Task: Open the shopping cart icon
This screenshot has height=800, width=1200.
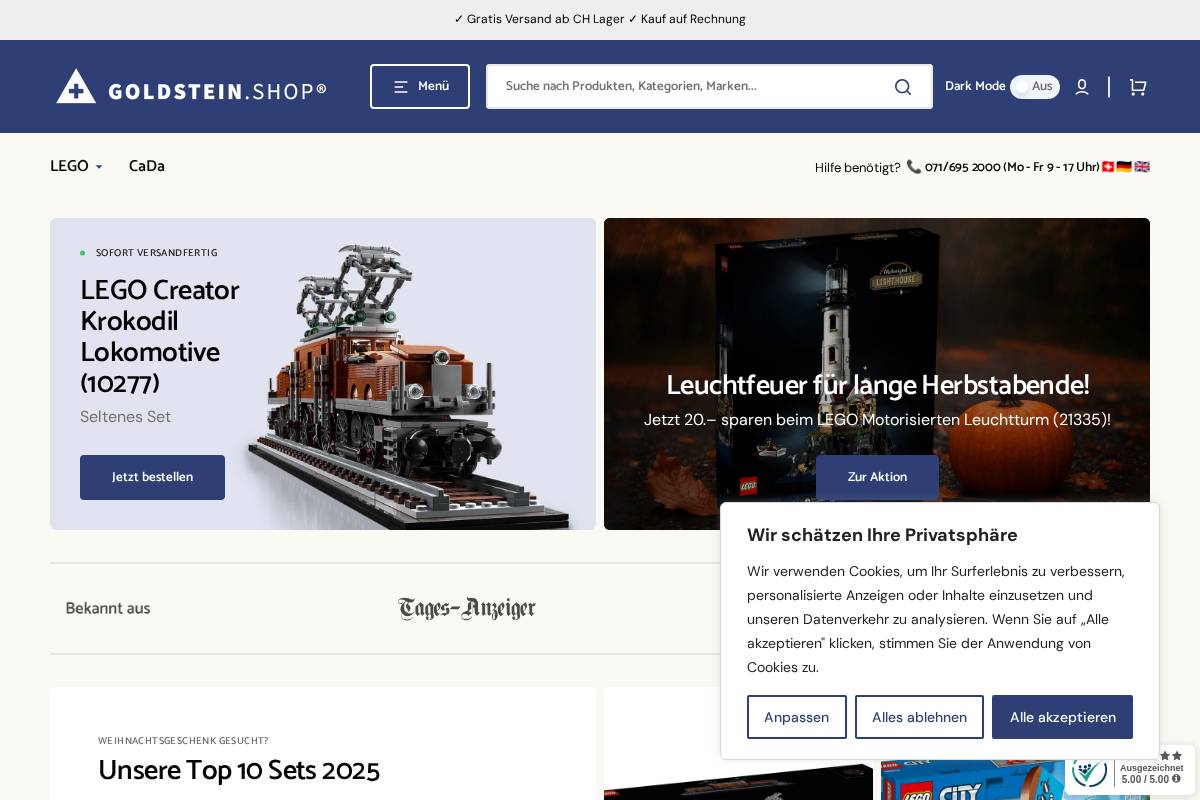Action: 1137,87
